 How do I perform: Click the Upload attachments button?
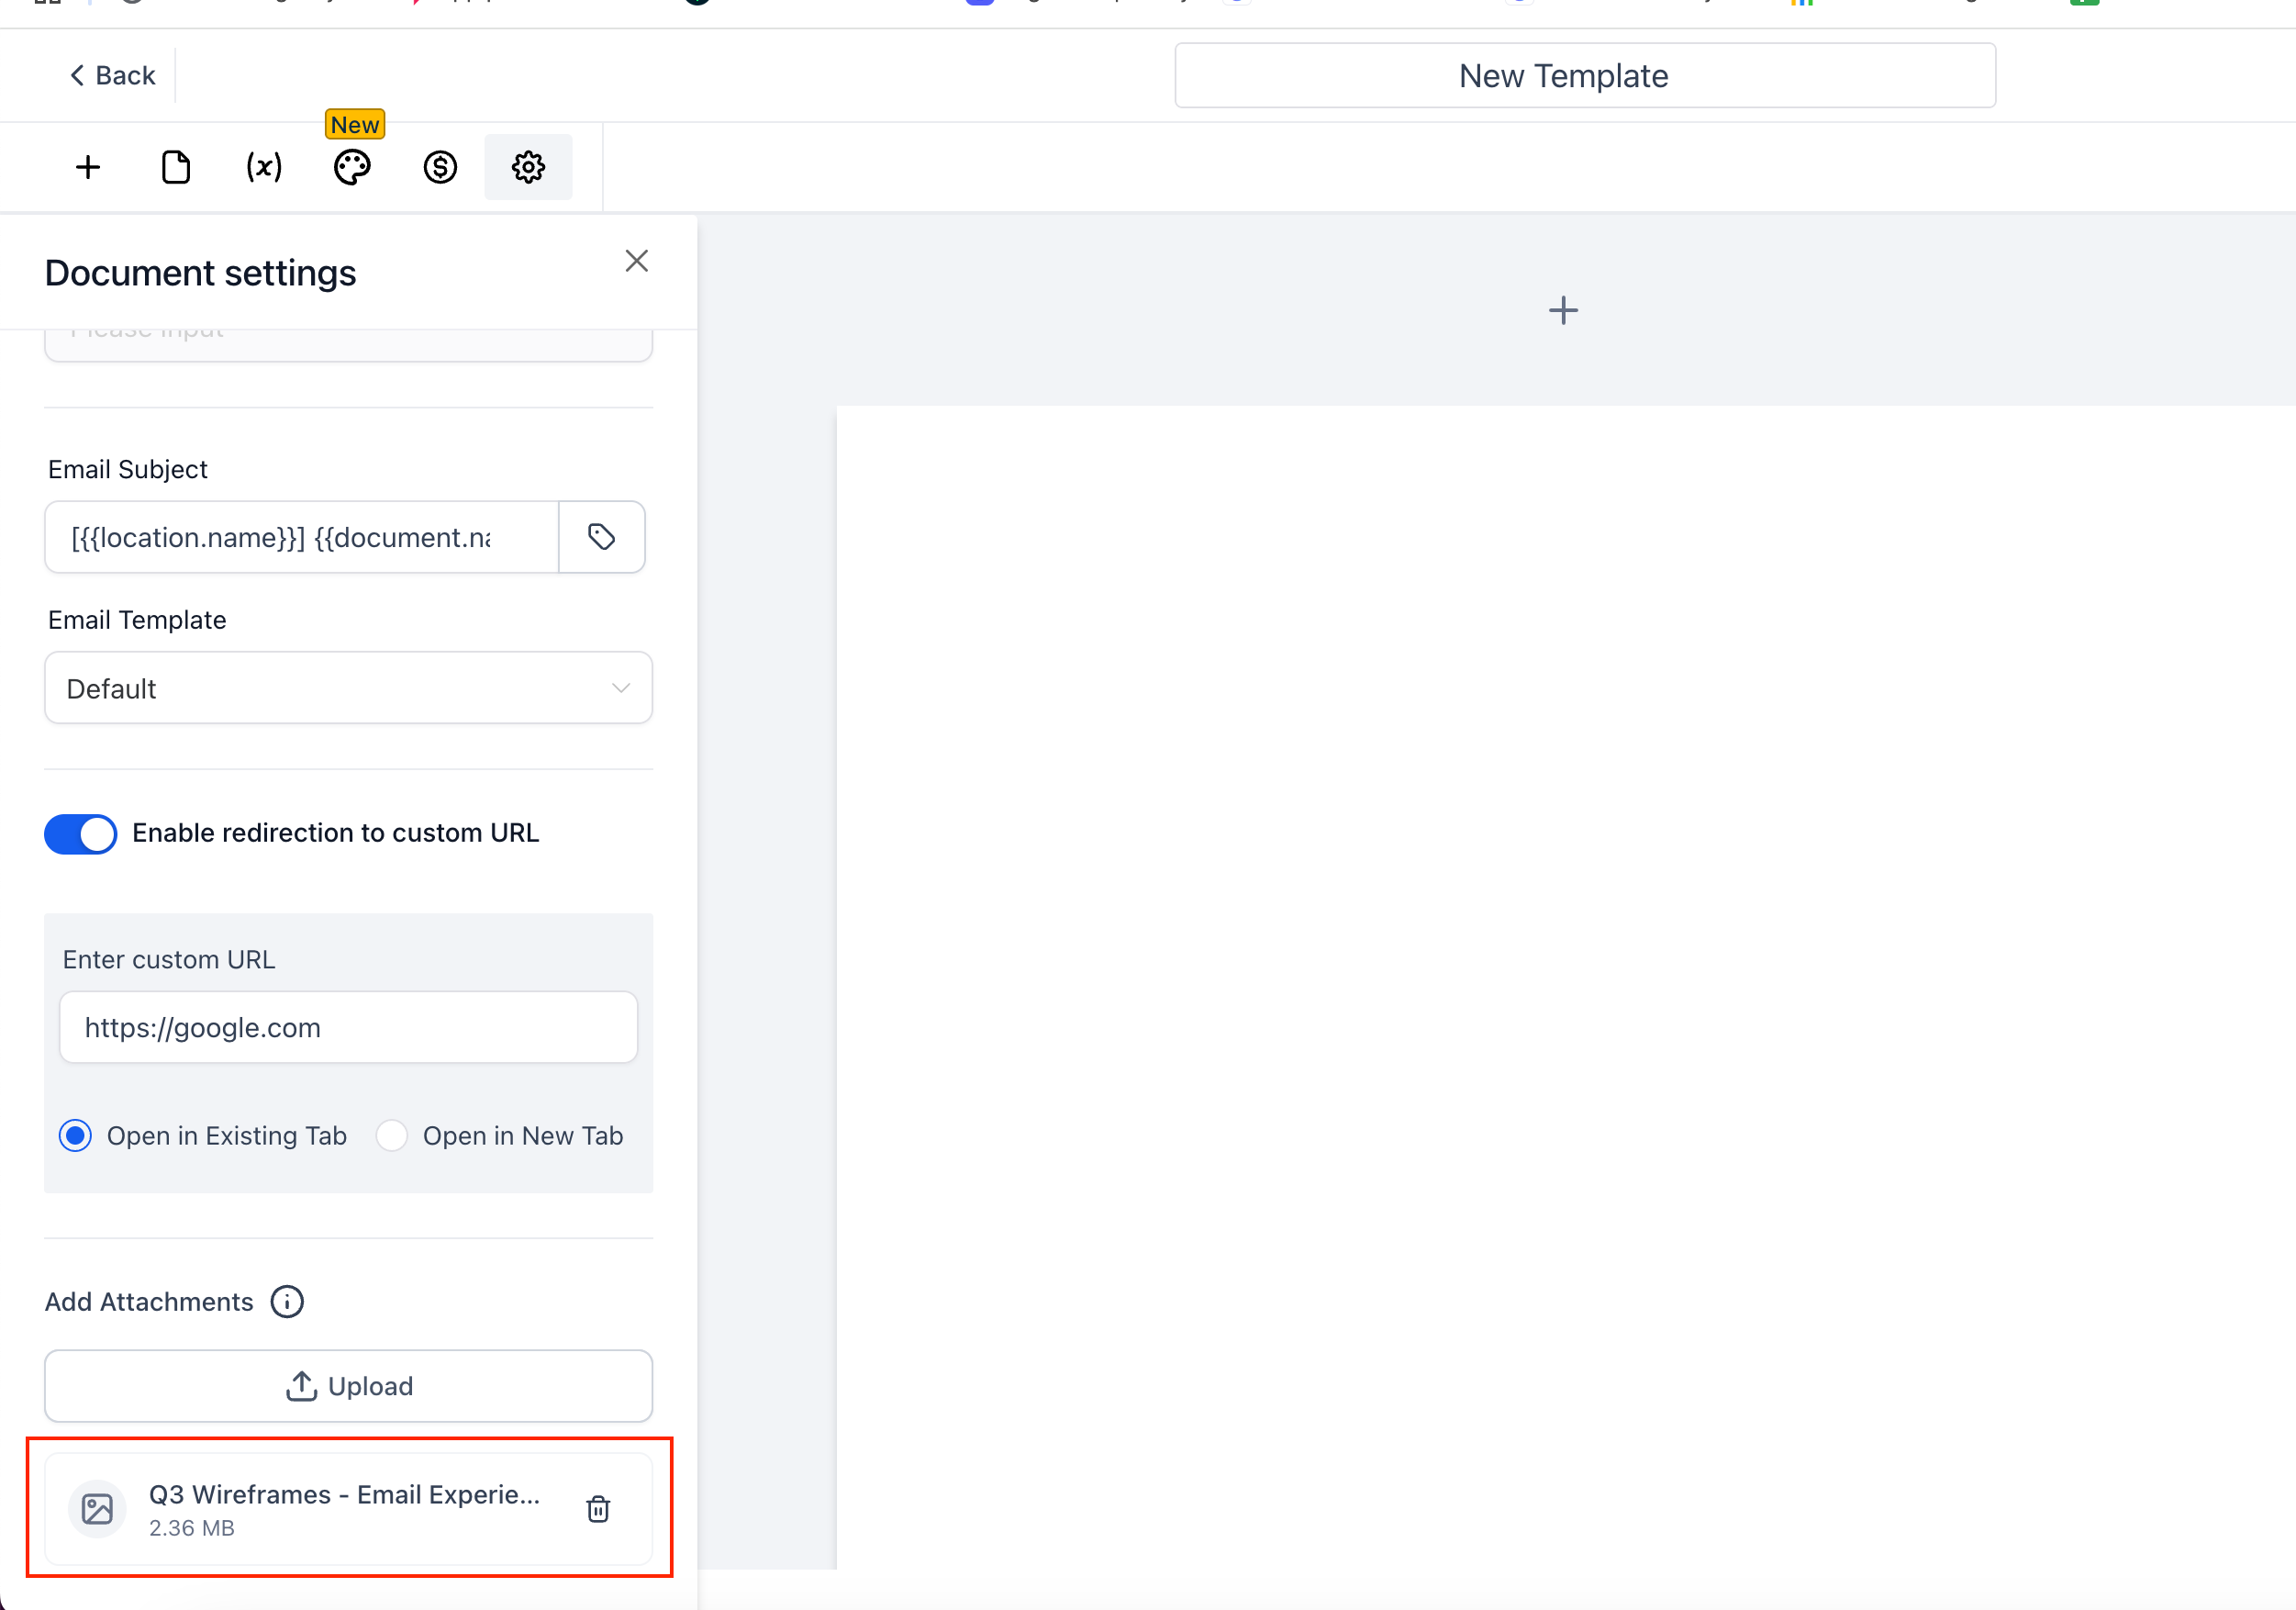pos(348,1385)
